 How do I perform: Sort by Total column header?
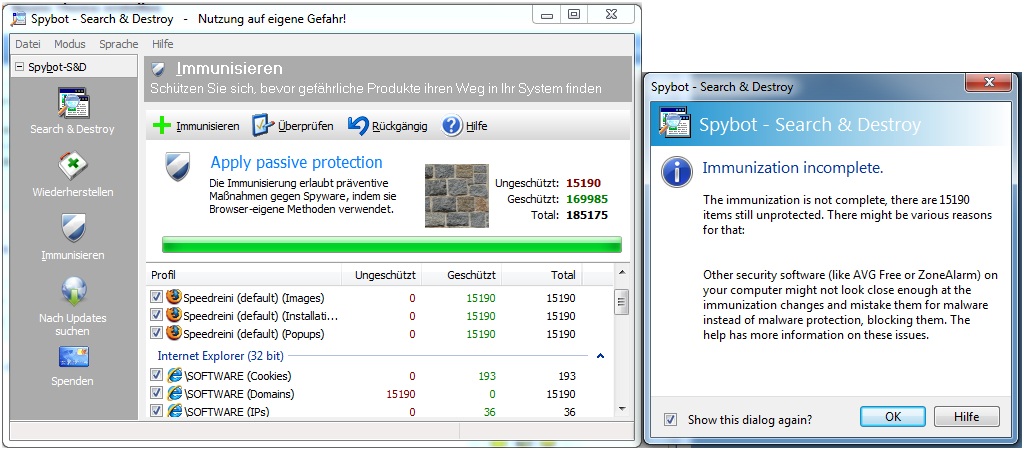(x=542, y=275)
